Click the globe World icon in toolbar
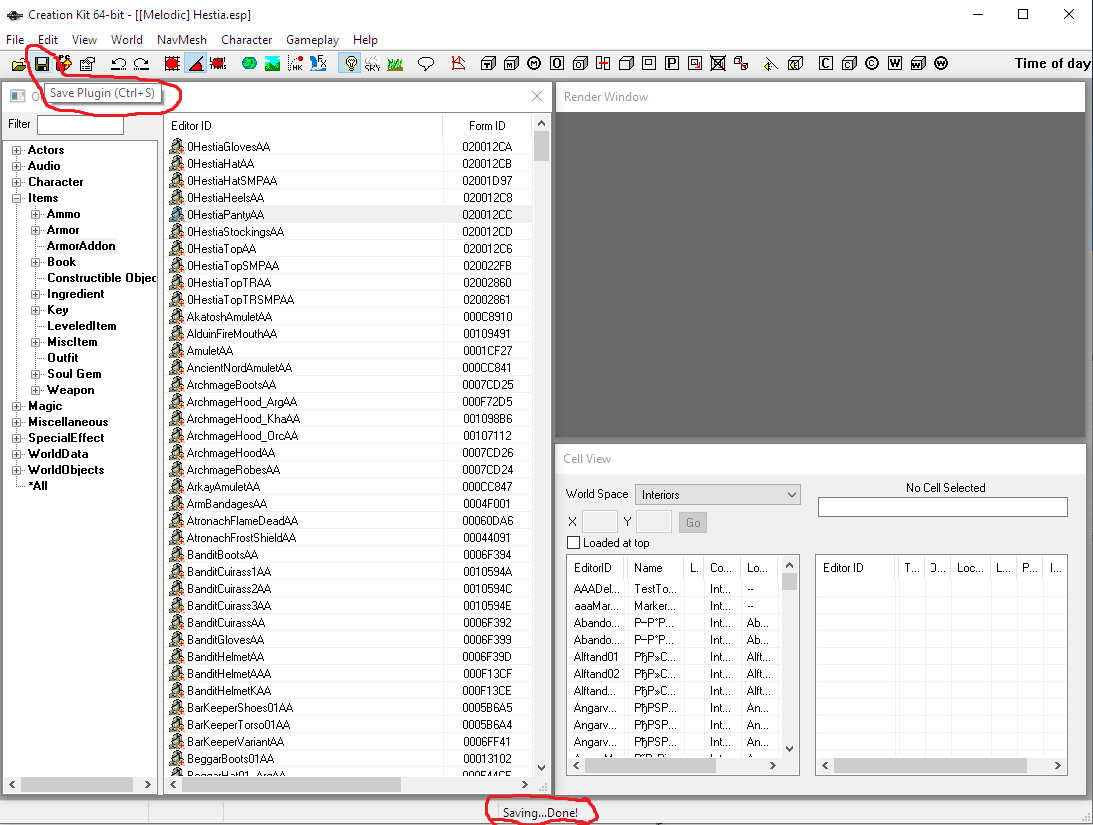This screenshot has width=1093, height=825. (248, 64)
